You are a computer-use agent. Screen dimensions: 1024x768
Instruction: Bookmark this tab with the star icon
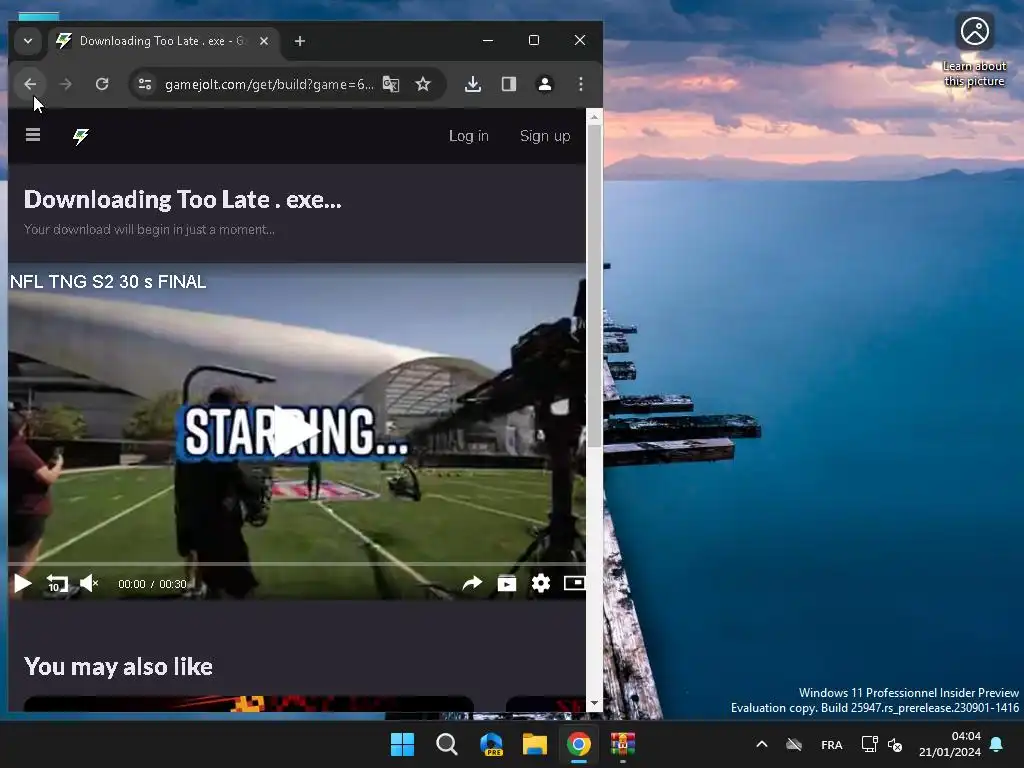click(423, 84)
